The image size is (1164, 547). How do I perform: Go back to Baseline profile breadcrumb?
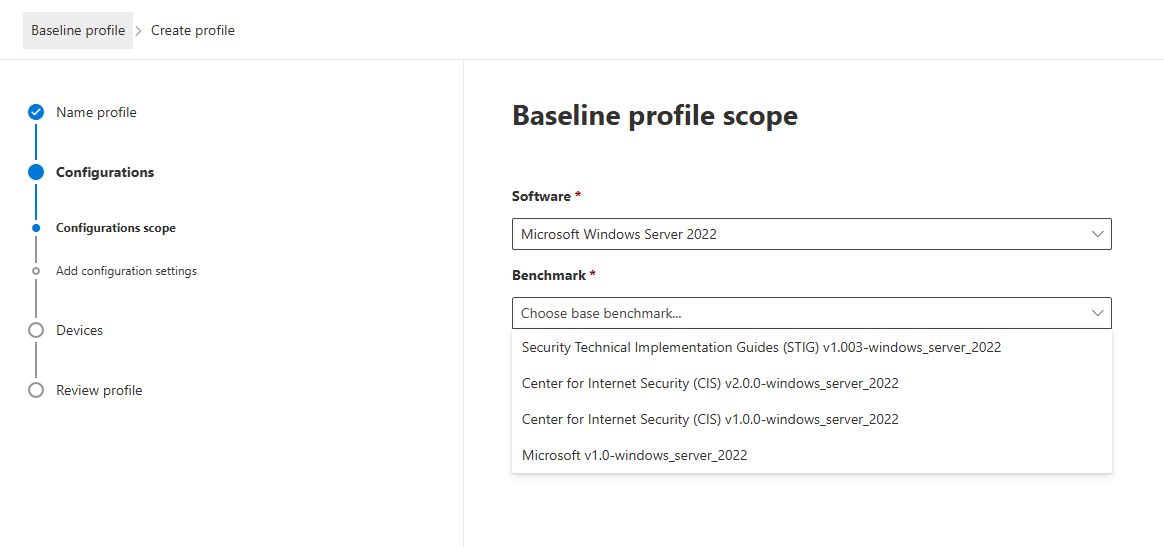(78, 30)
